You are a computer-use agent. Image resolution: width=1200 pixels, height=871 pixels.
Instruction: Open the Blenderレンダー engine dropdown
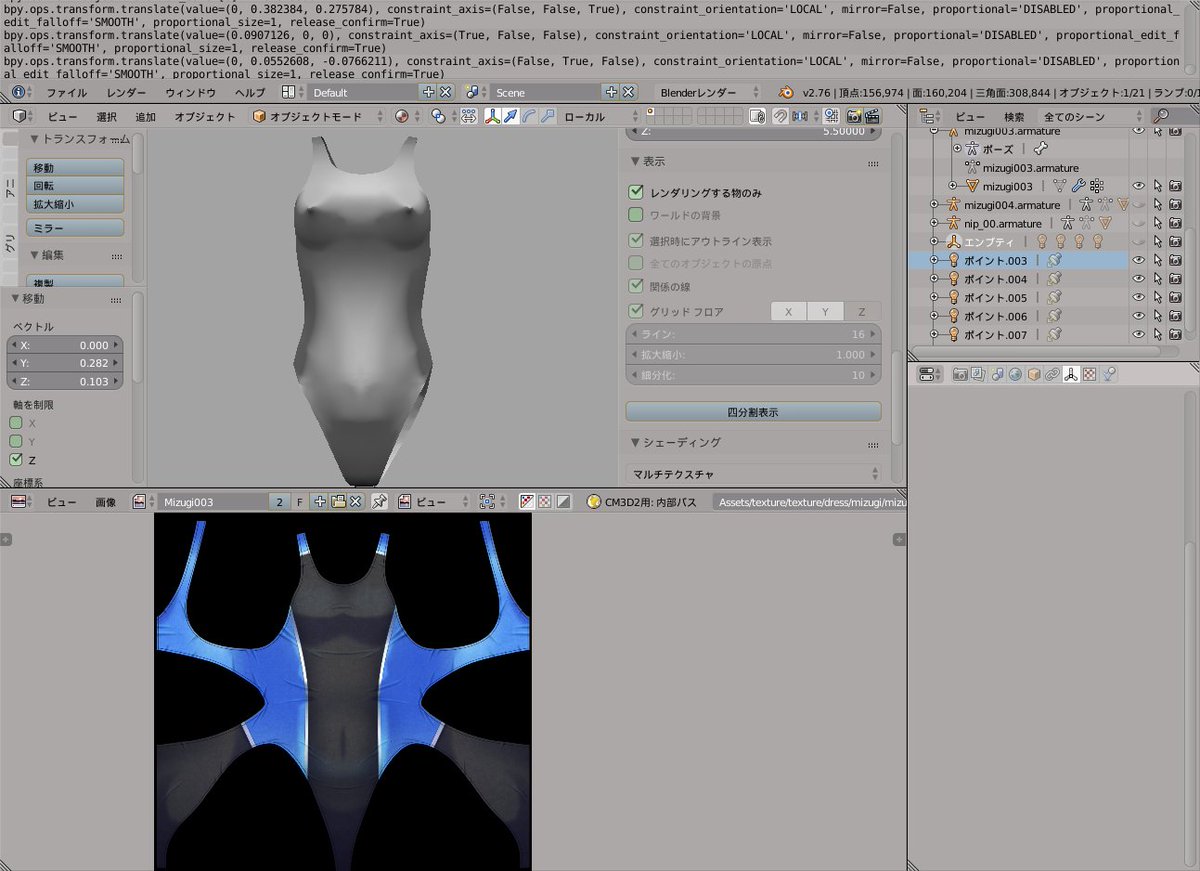pyautogui.click(x=708, y=92)
